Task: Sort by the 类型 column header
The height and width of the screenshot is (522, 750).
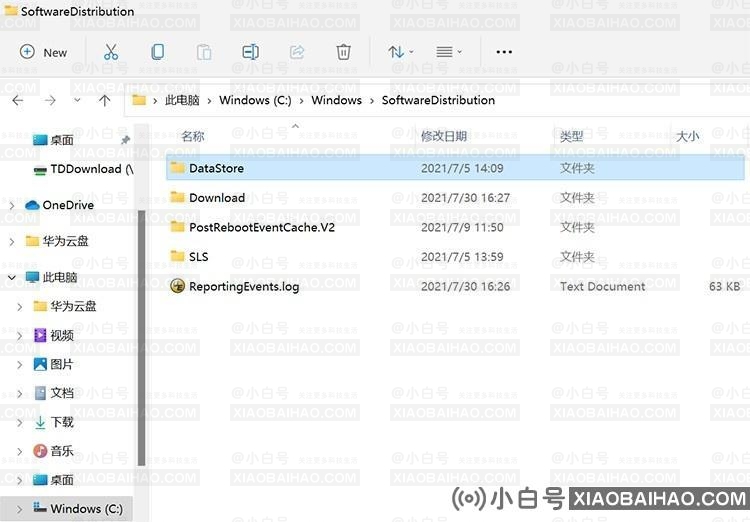Action: [572, 136]
